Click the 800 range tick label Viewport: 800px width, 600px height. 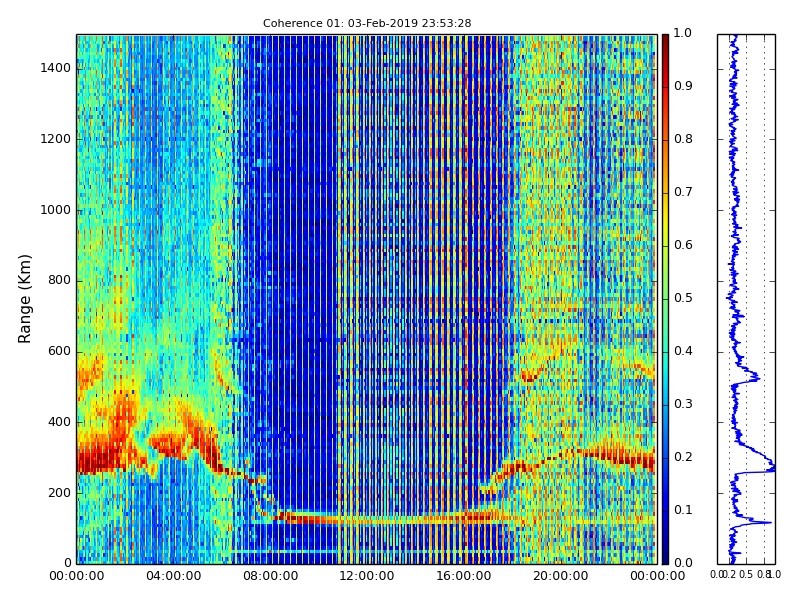tap(59, 280)
